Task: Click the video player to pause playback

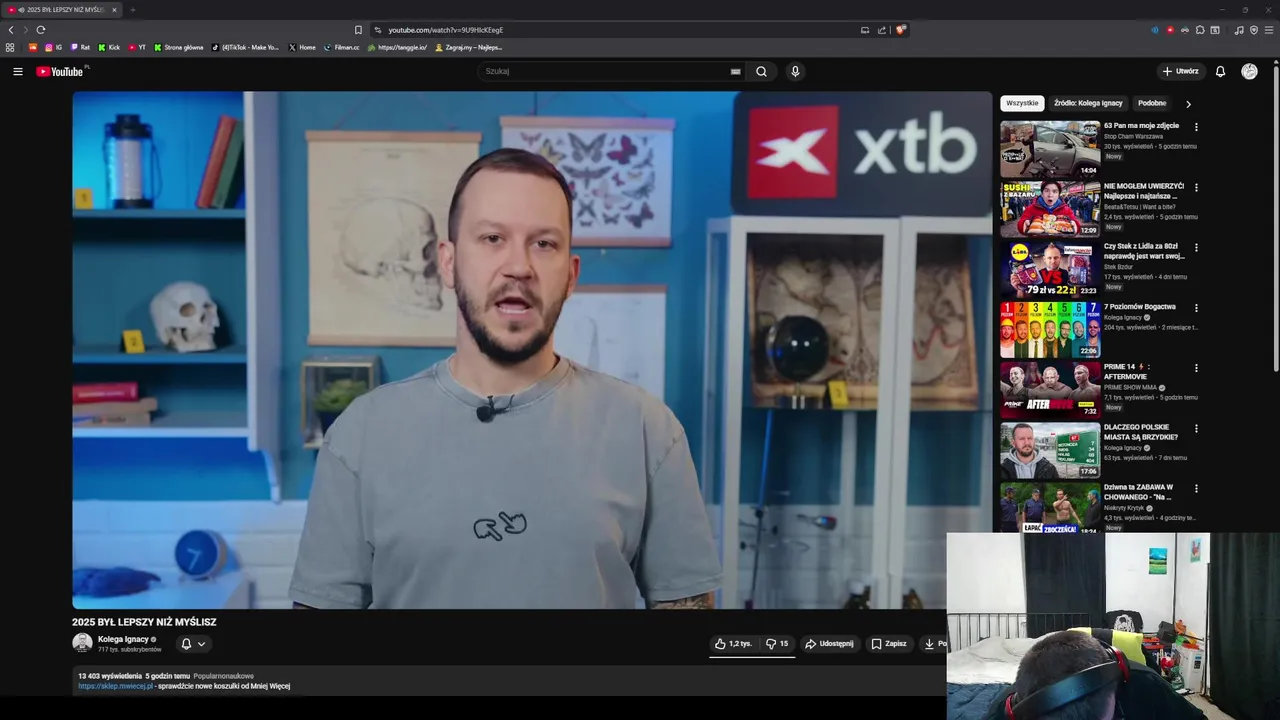Action: tap(532, 350)
